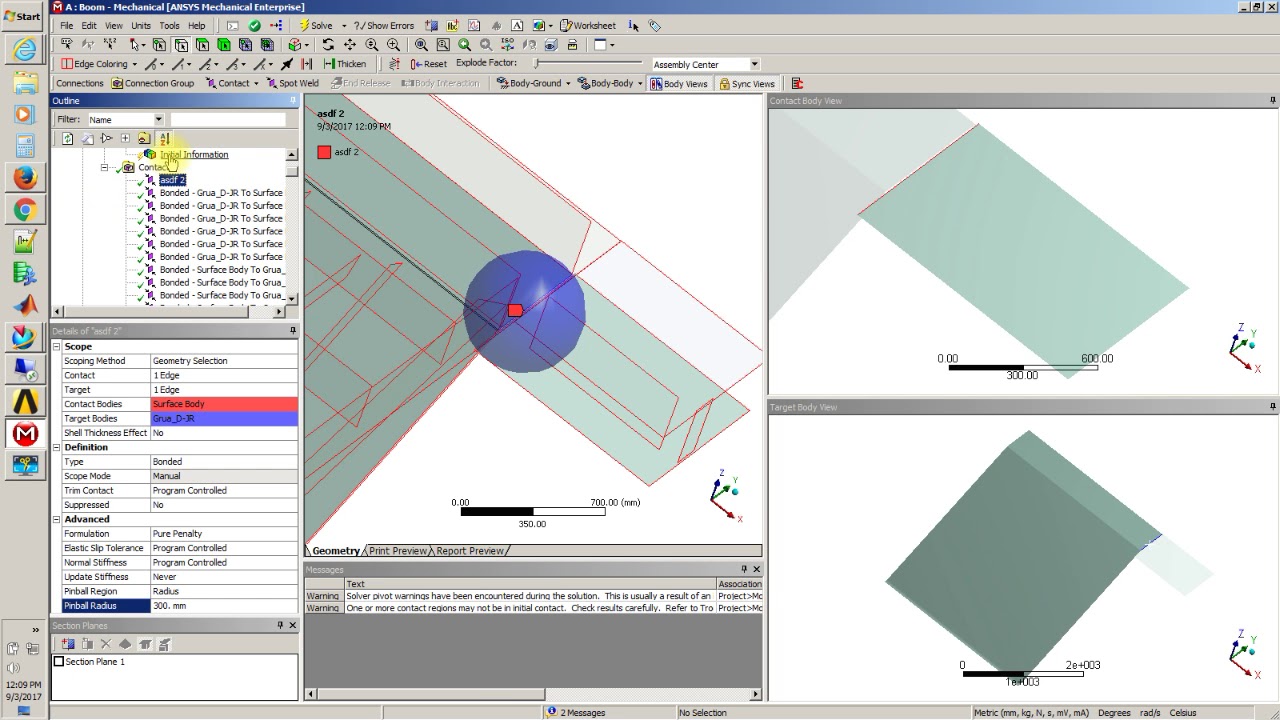Screen dimensions: 1280x720
Task: Click the Pinball Radius value field
Action: click(224, 606)
